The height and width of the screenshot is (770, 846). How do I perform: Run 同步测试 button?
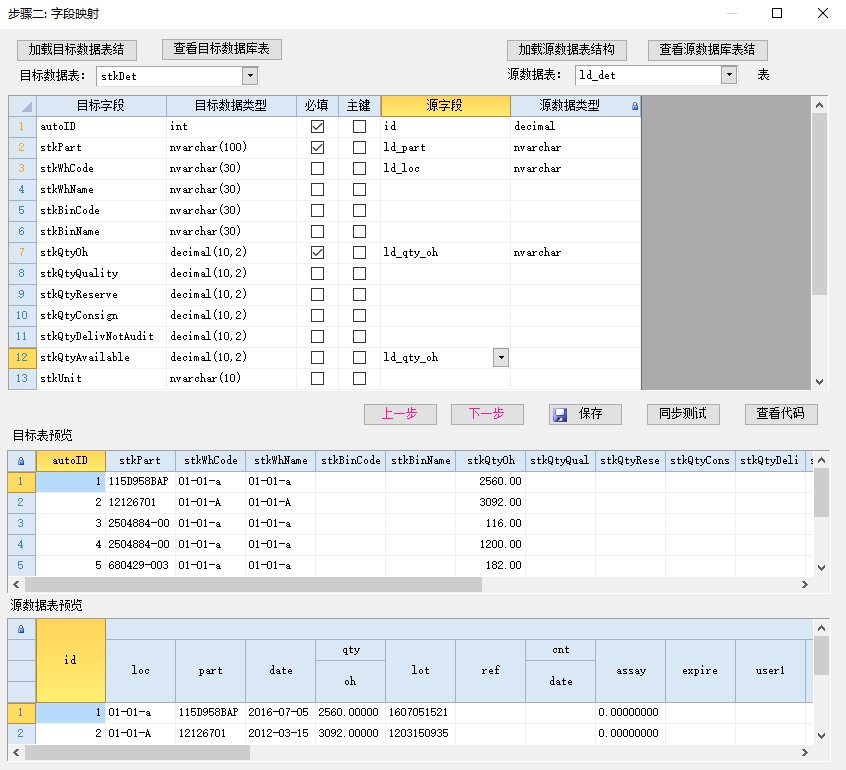(683, 414)
